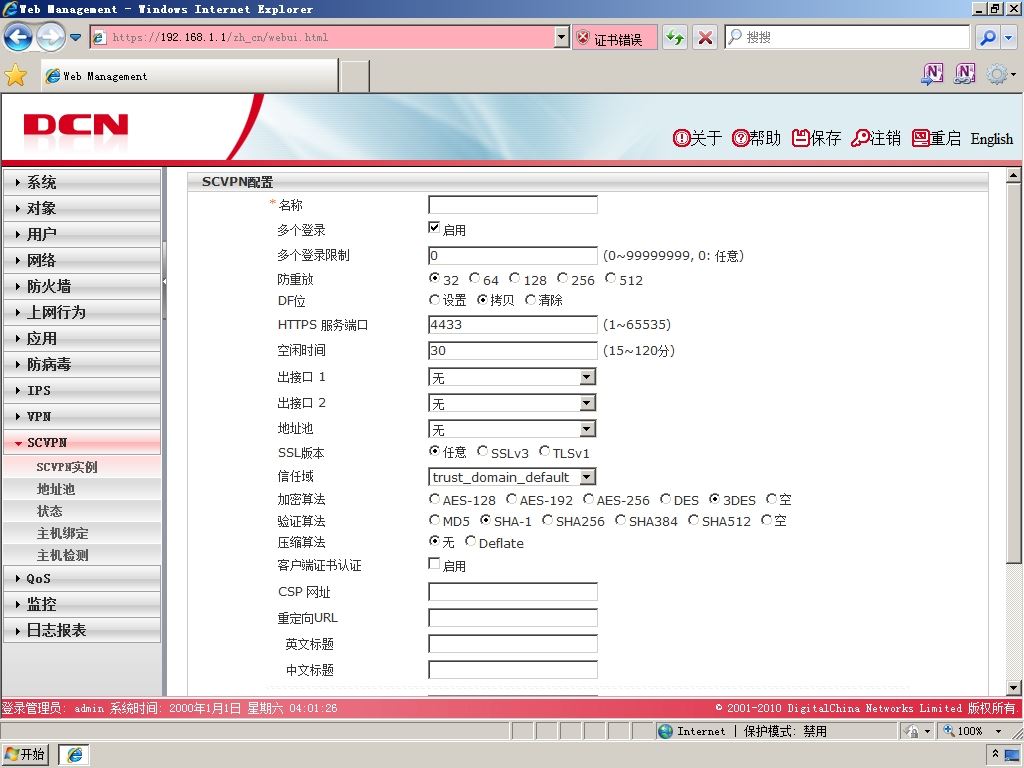Expand the 系统 menu section
The image size is (1024, 768).
[82, 182]
